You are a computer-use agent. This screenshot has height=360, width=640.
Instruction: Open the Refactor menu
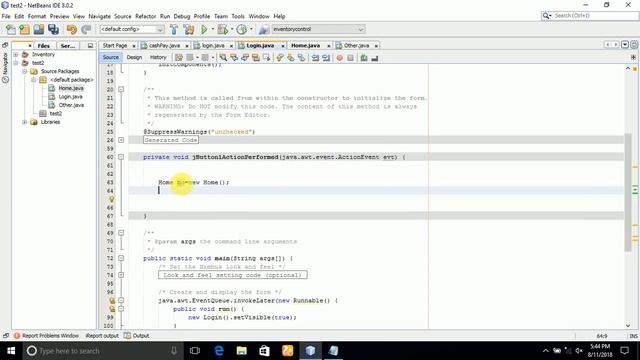145,16
